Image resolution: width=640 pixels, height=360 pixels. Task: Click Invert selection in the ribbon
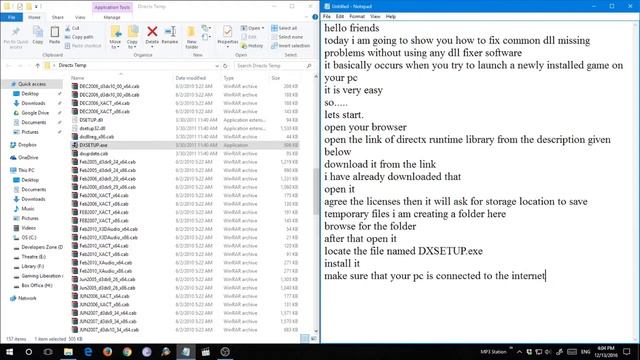click(290, 46)
